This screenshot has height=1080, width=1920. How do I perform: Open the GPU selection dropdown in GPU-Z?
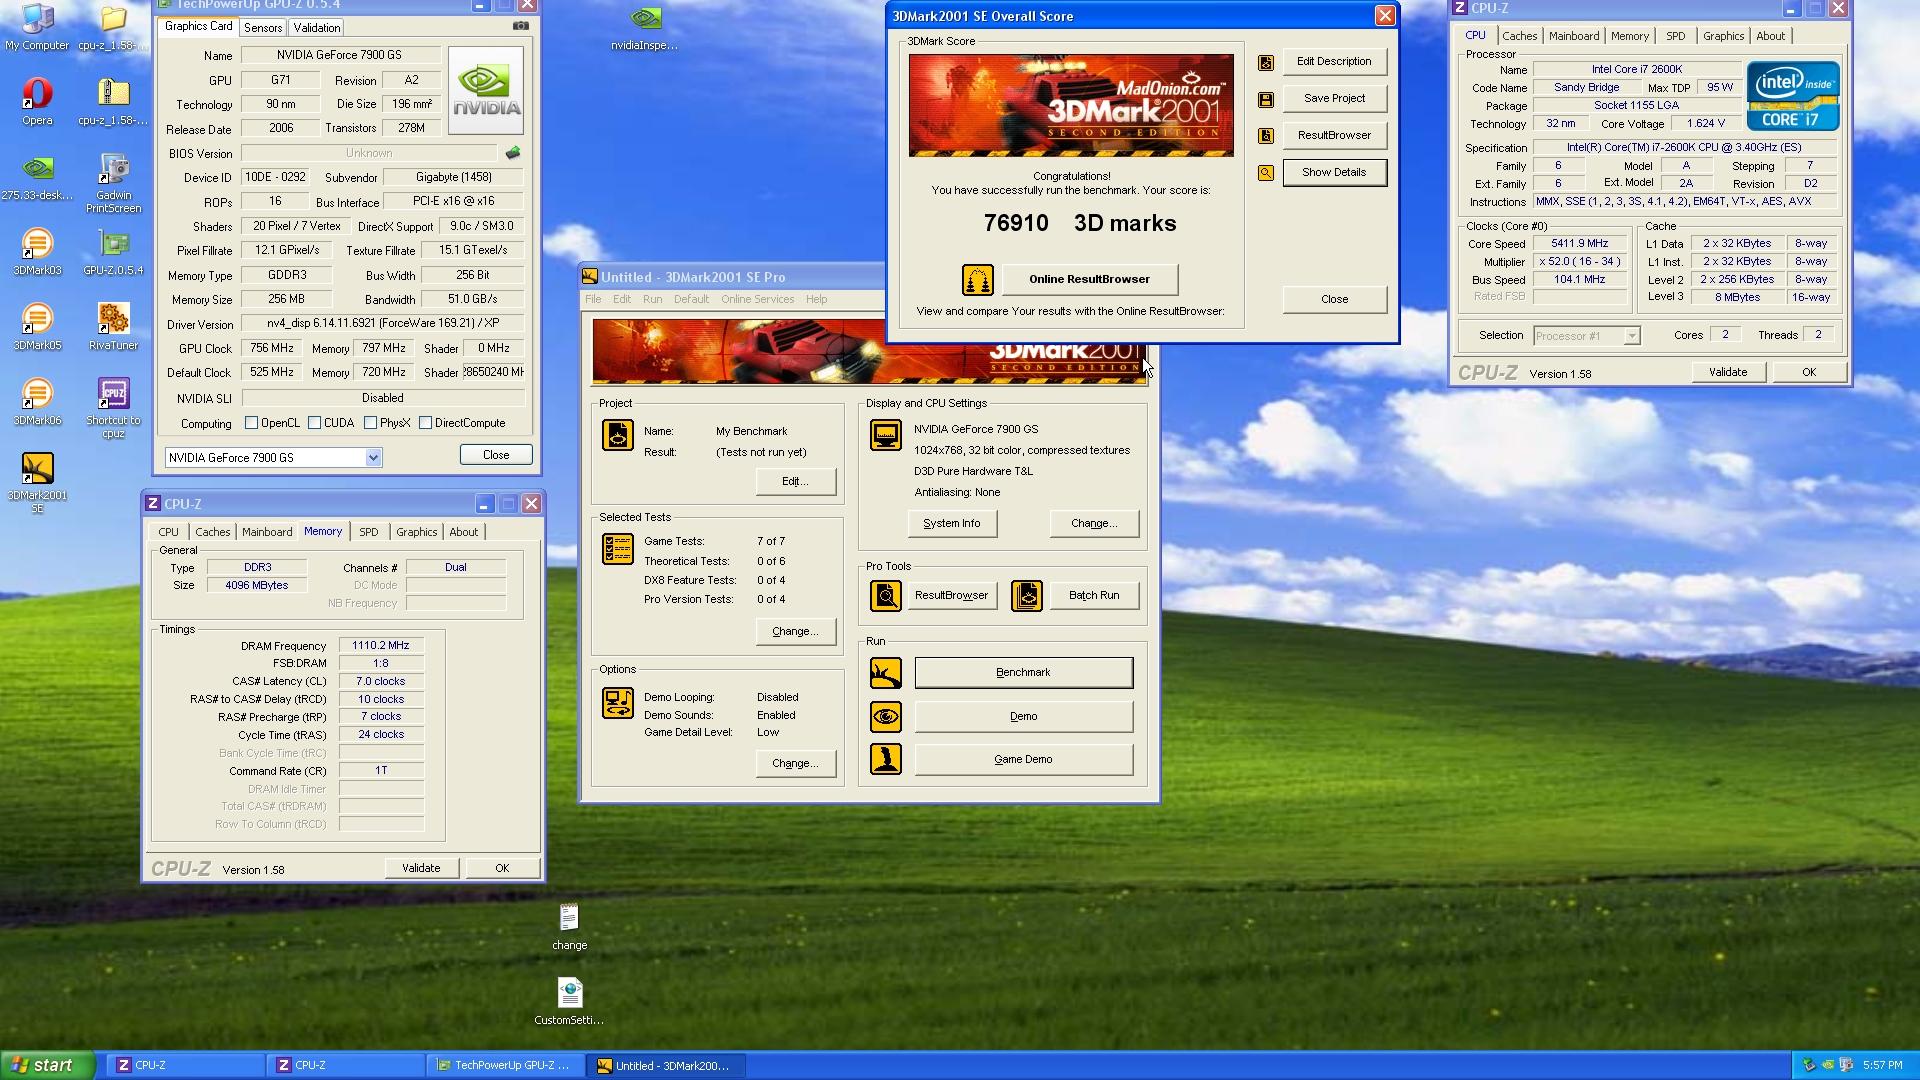(x=373, y=458)
